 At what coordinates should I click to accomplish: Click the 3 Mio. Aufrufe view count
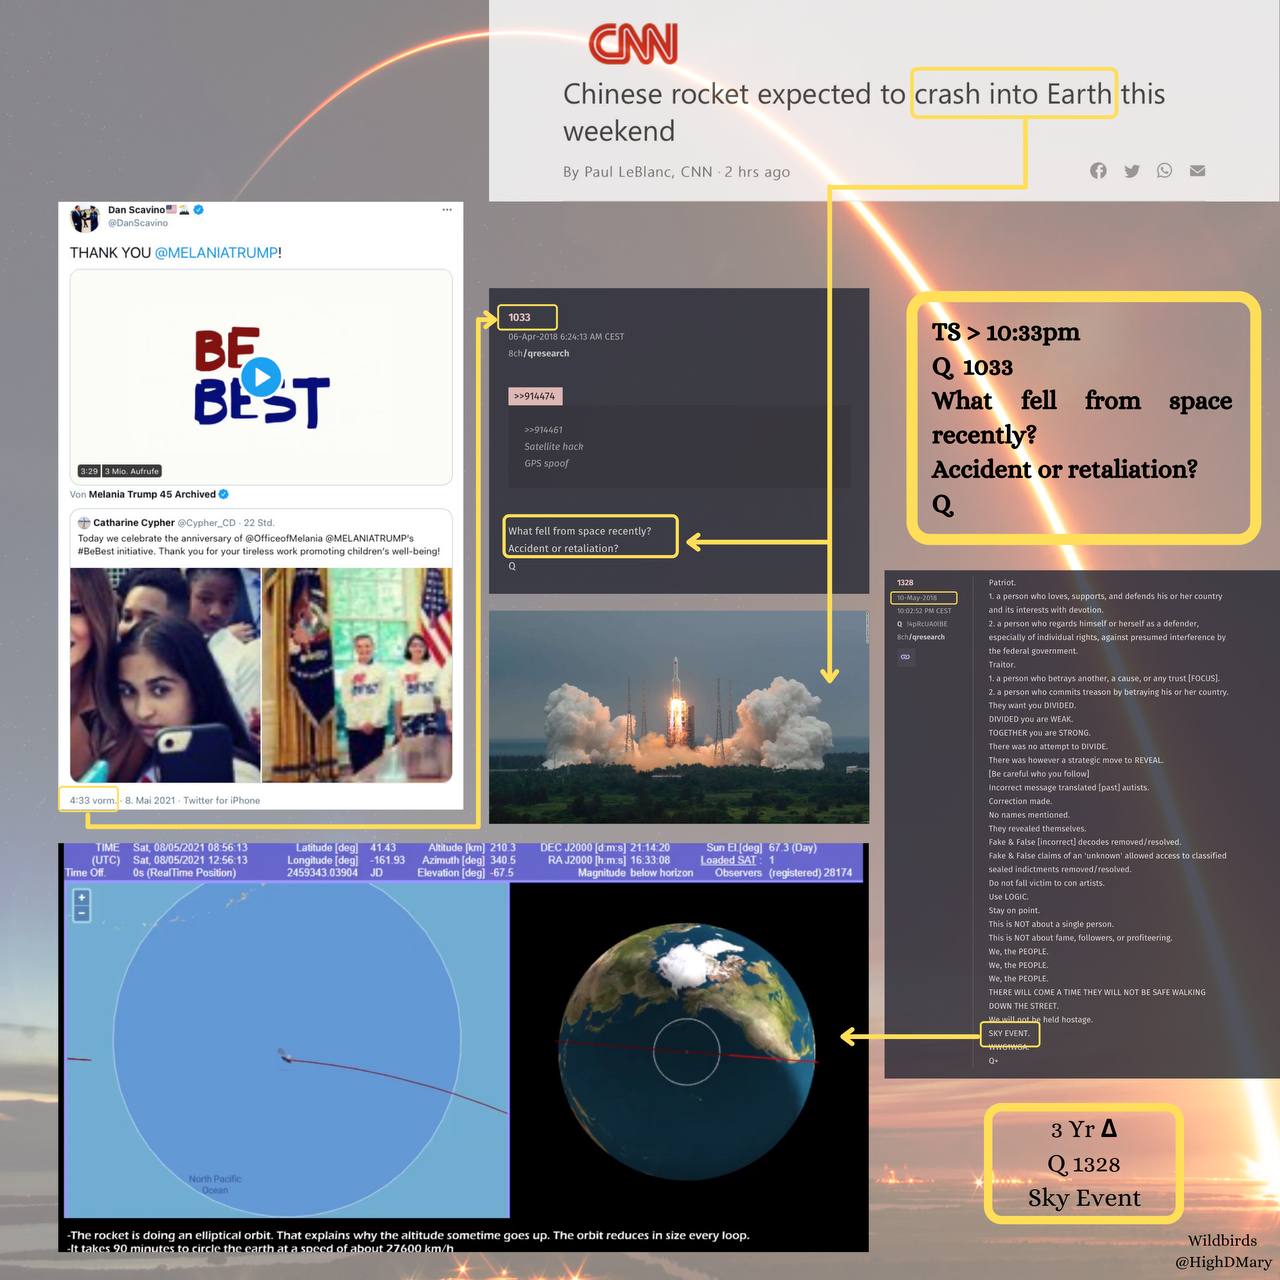click(x=132, y=471)
